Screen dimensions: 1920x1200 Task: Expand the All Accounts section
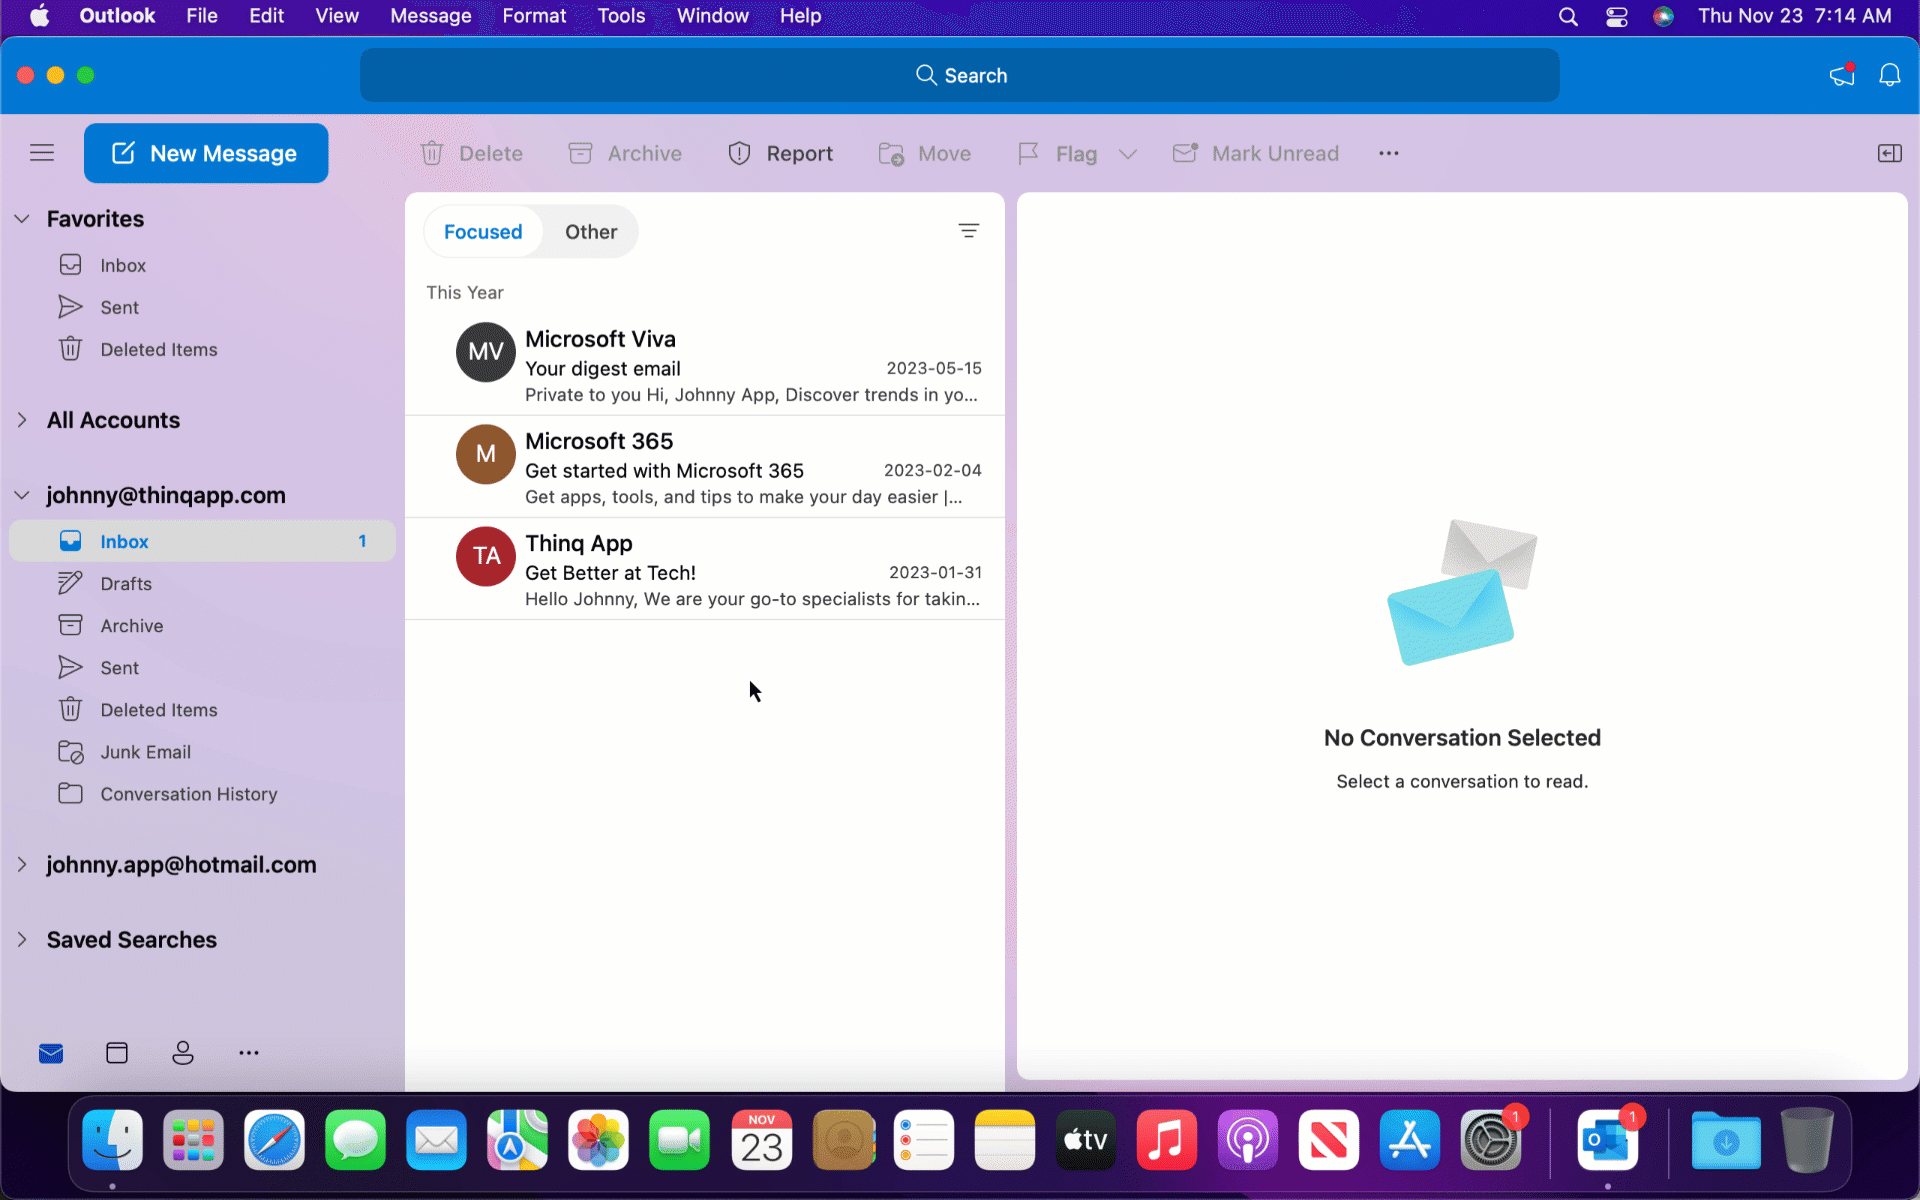point(22,420)
